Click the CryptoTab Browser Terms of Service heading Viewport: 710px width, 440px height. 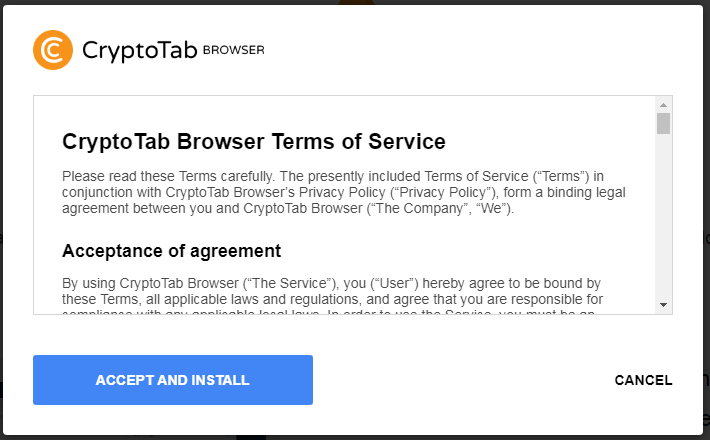(x=253, y=141)
